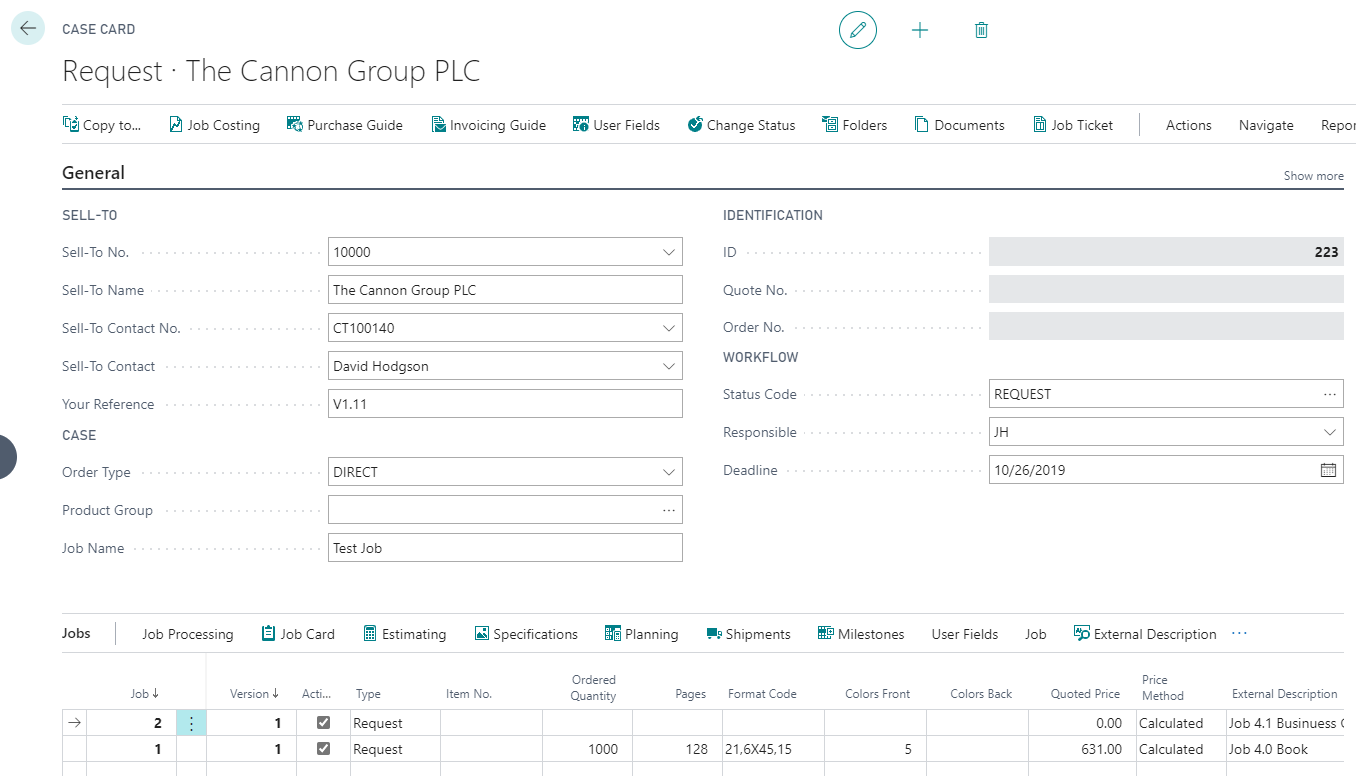Create new record with plus icon

tap(920, 30)
